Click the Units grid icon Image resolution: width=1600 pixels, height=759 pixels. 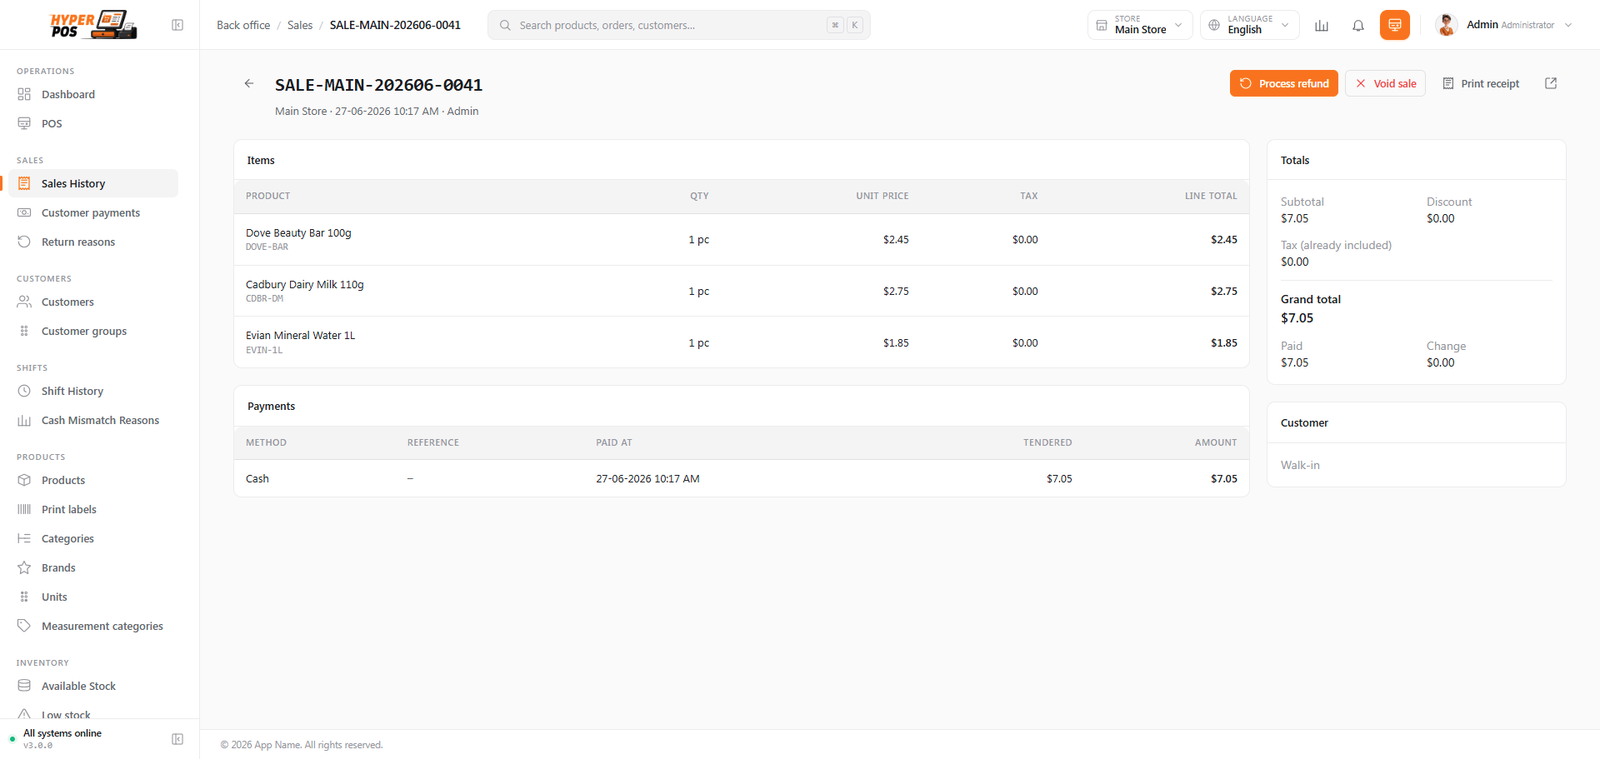(24, 597)
